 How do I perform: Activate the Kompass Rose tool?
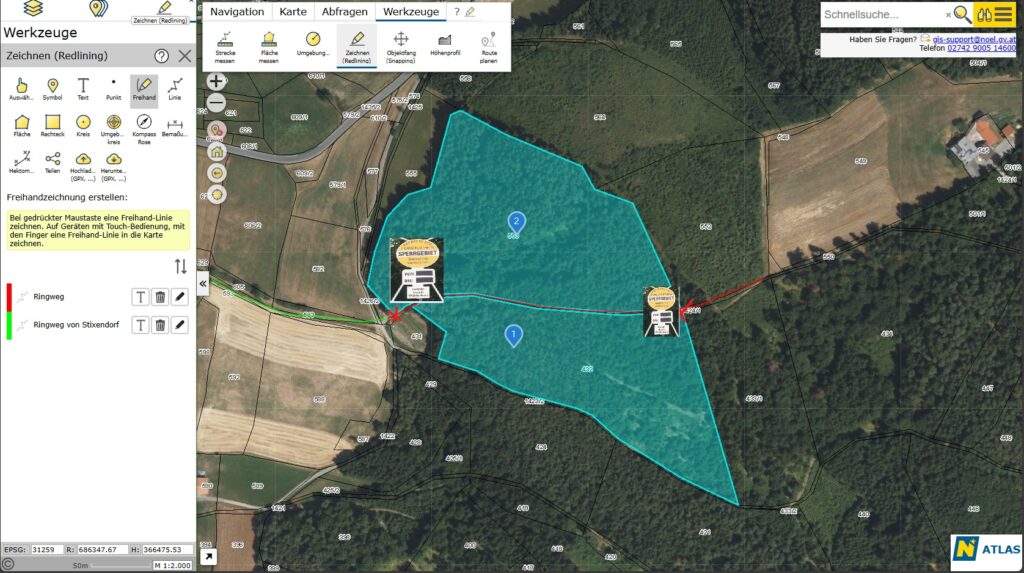point(143,126)
